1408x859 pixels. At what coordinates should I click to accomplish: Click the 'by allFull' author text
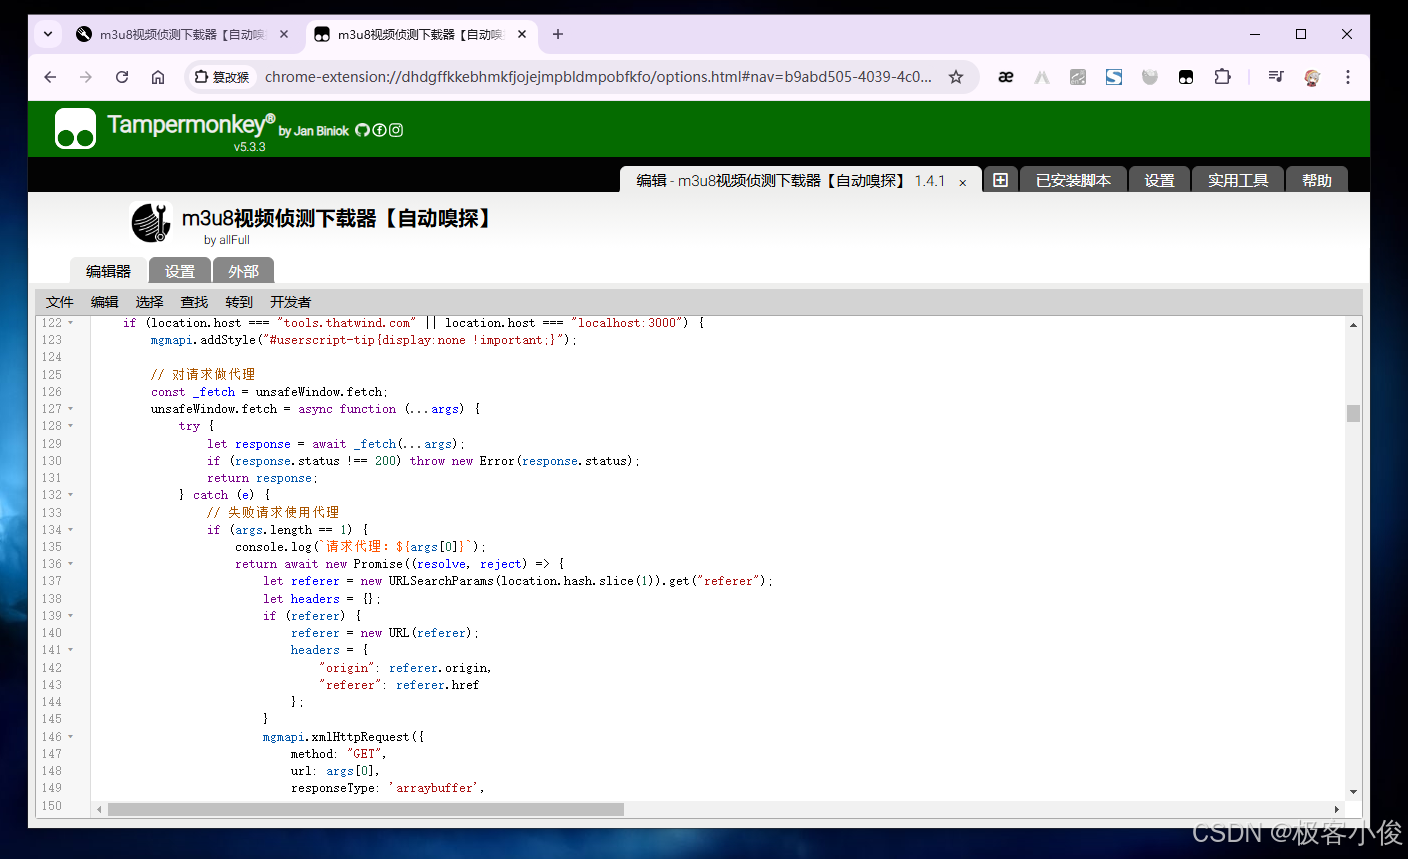click(227, 240)
